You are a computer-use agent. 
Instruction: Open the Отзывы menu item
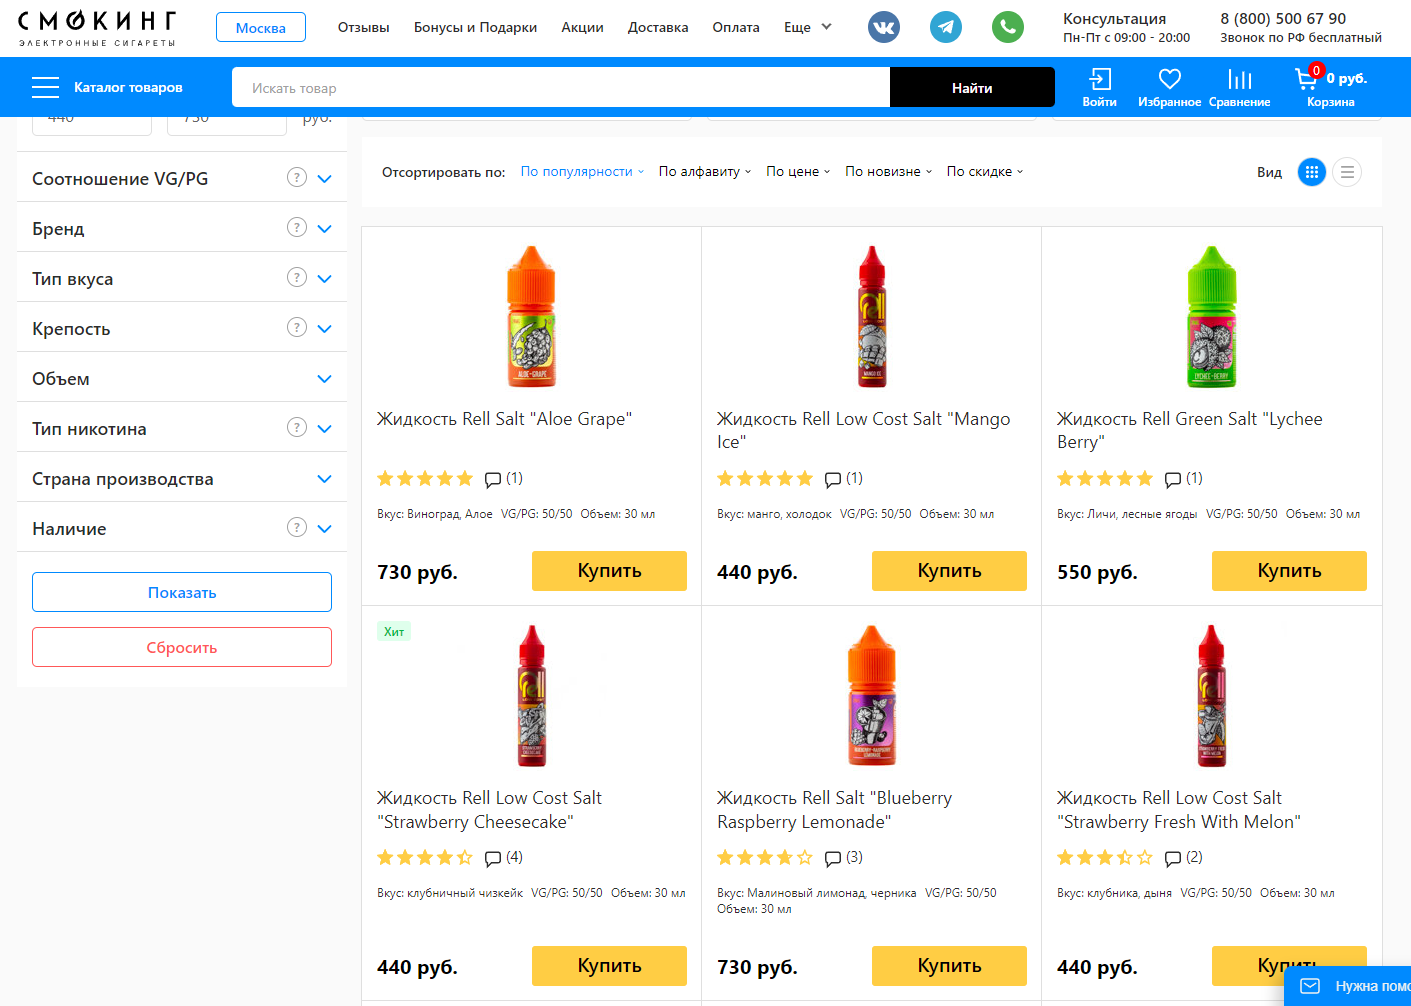364,27
